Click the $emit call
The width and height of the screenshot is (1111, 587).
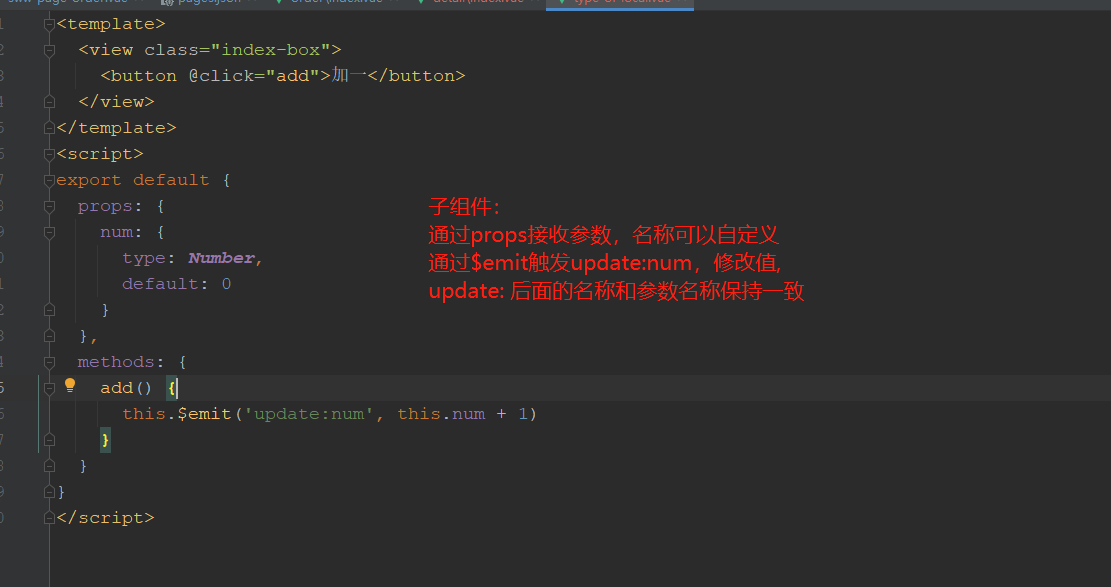click(204, 414)
